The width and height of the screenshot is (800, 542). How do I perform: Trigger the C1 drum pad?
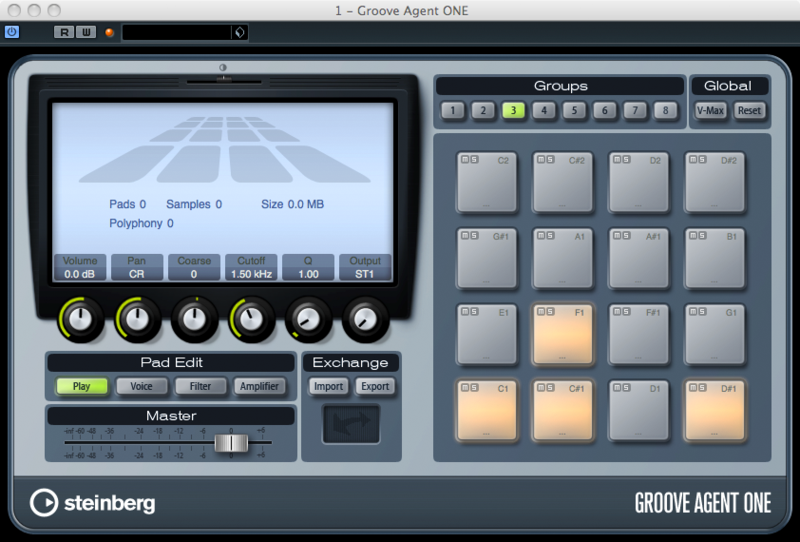coord(487,410)
